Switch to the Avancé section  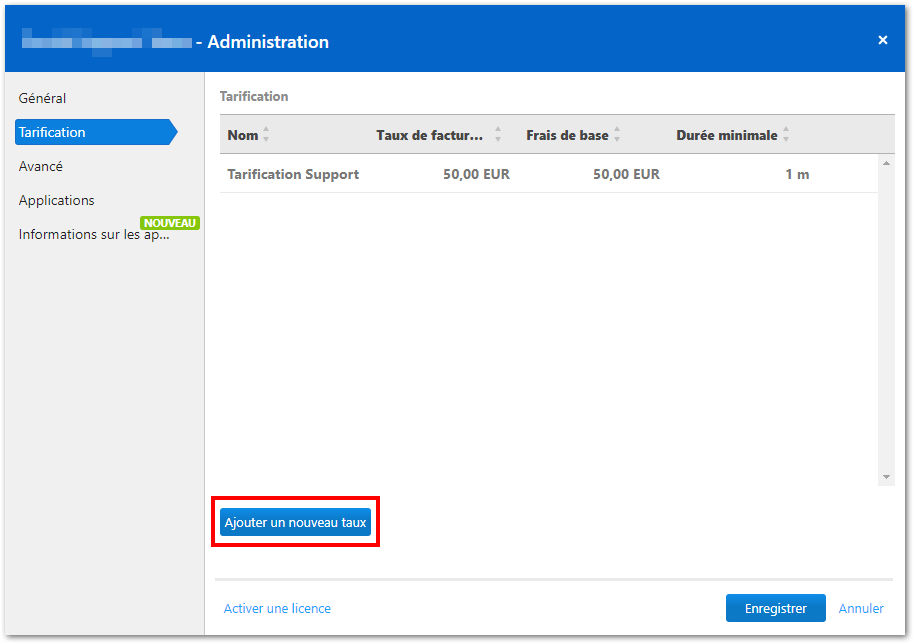click(40, 166)
